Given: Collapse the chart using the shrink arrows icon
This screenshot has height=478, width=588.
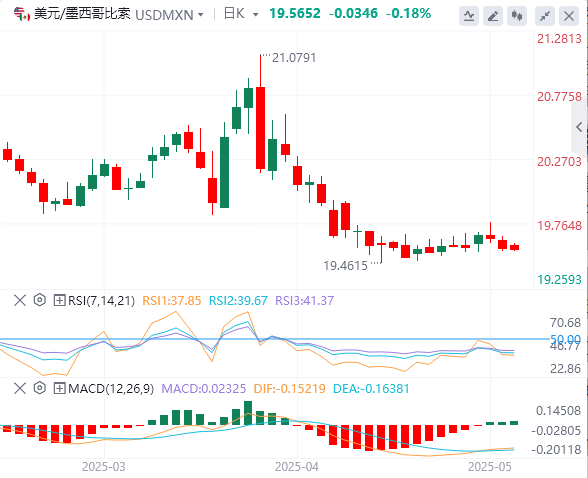Looking at the screenshot, I should coord(545,16).
